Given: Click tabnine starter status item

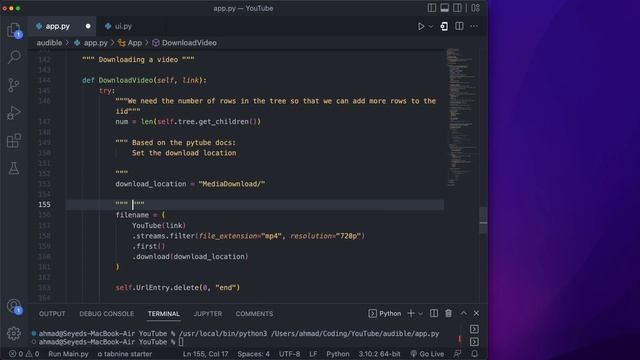Looking at the screenshot, I should click(124, 354).
